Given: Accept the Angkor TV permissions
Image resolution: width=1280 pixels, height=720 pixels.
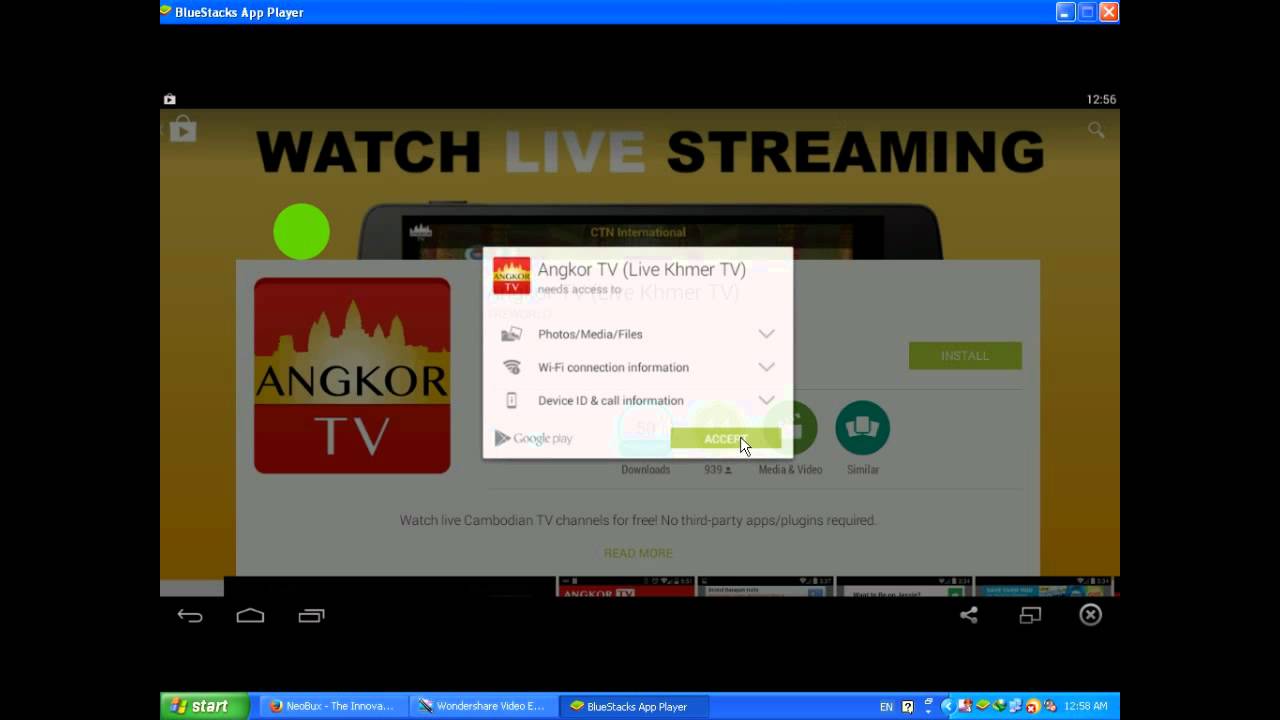Looking at the screenshot, I should (725, 439).
